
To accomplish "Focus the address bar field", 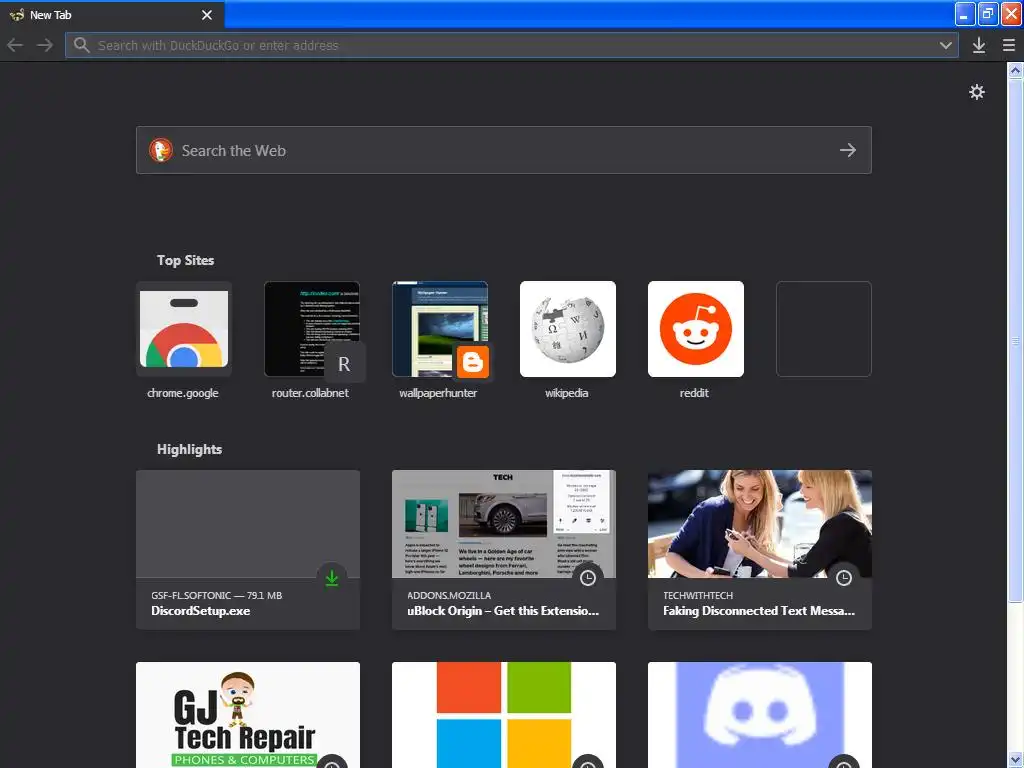I will pyautogui.click(x=512, y=45).
